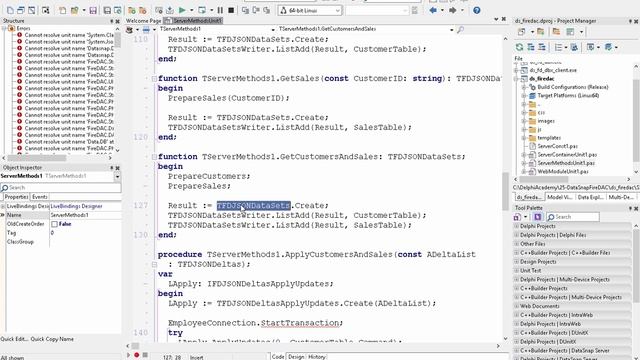Image resolution: width=640 pixels, height=360 pixels.
Task: Collapse the GetSales function code fold
Action: pos(154,78)
